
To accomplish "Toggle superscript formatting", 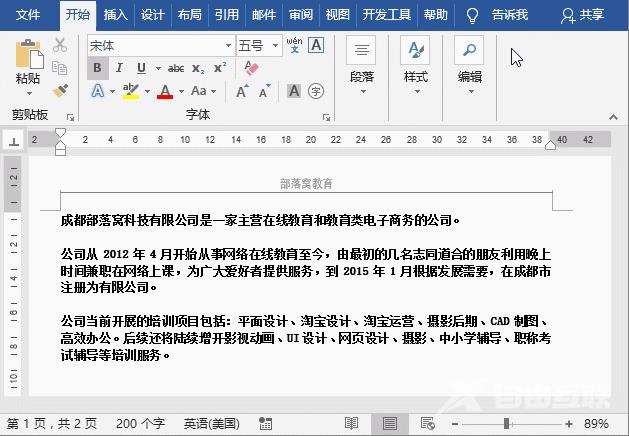I will [220, 67].
